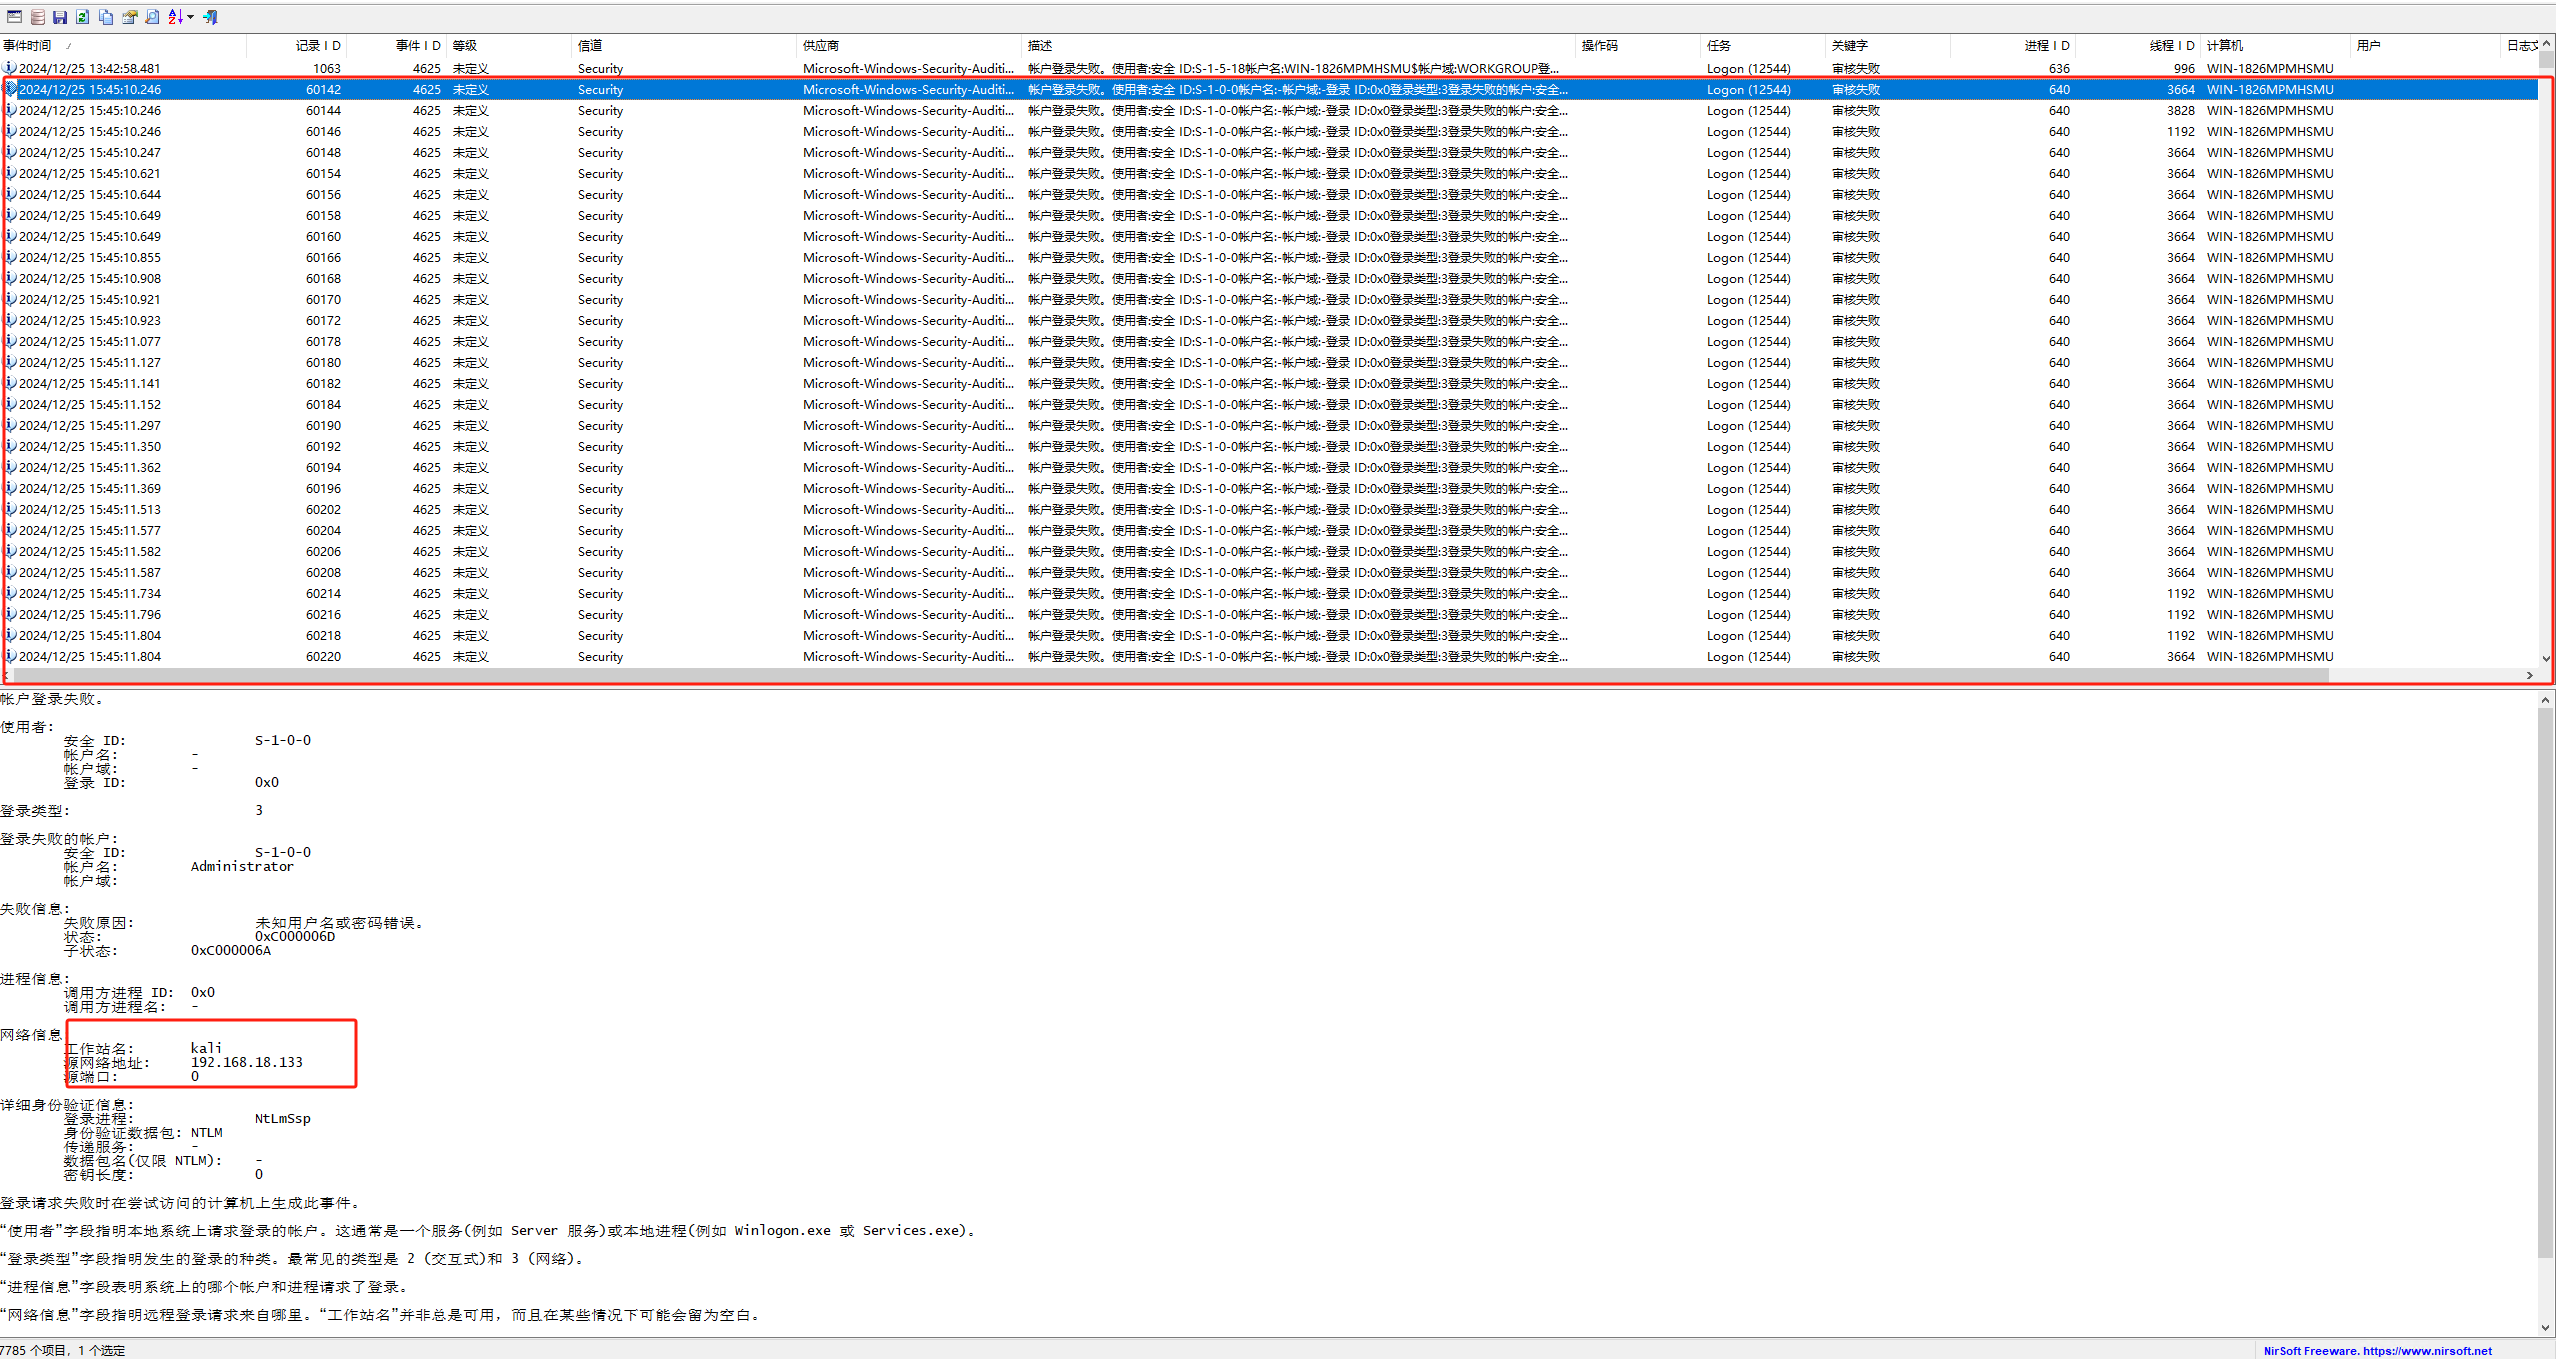Open the NirSoft Freeware website link
Screen dimensions: 2556x1359
2377,1351
